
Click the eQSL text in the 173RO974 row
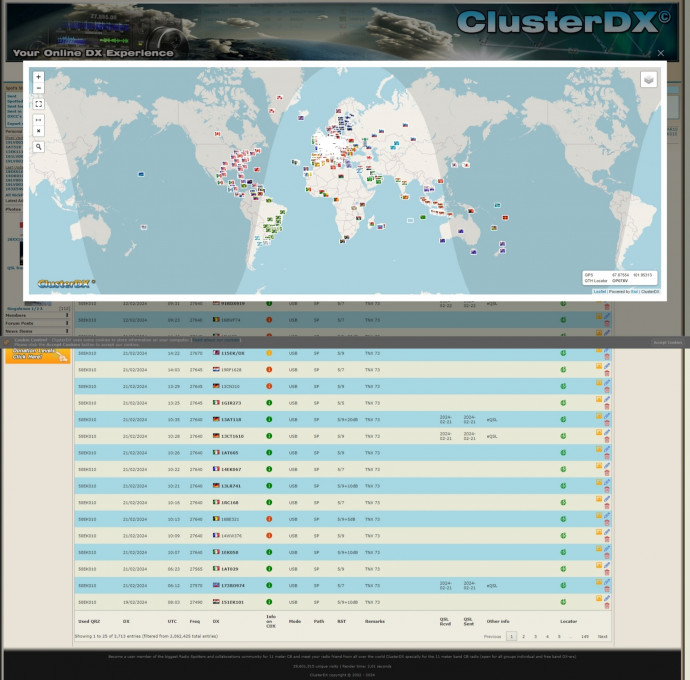tap(492, 586)
